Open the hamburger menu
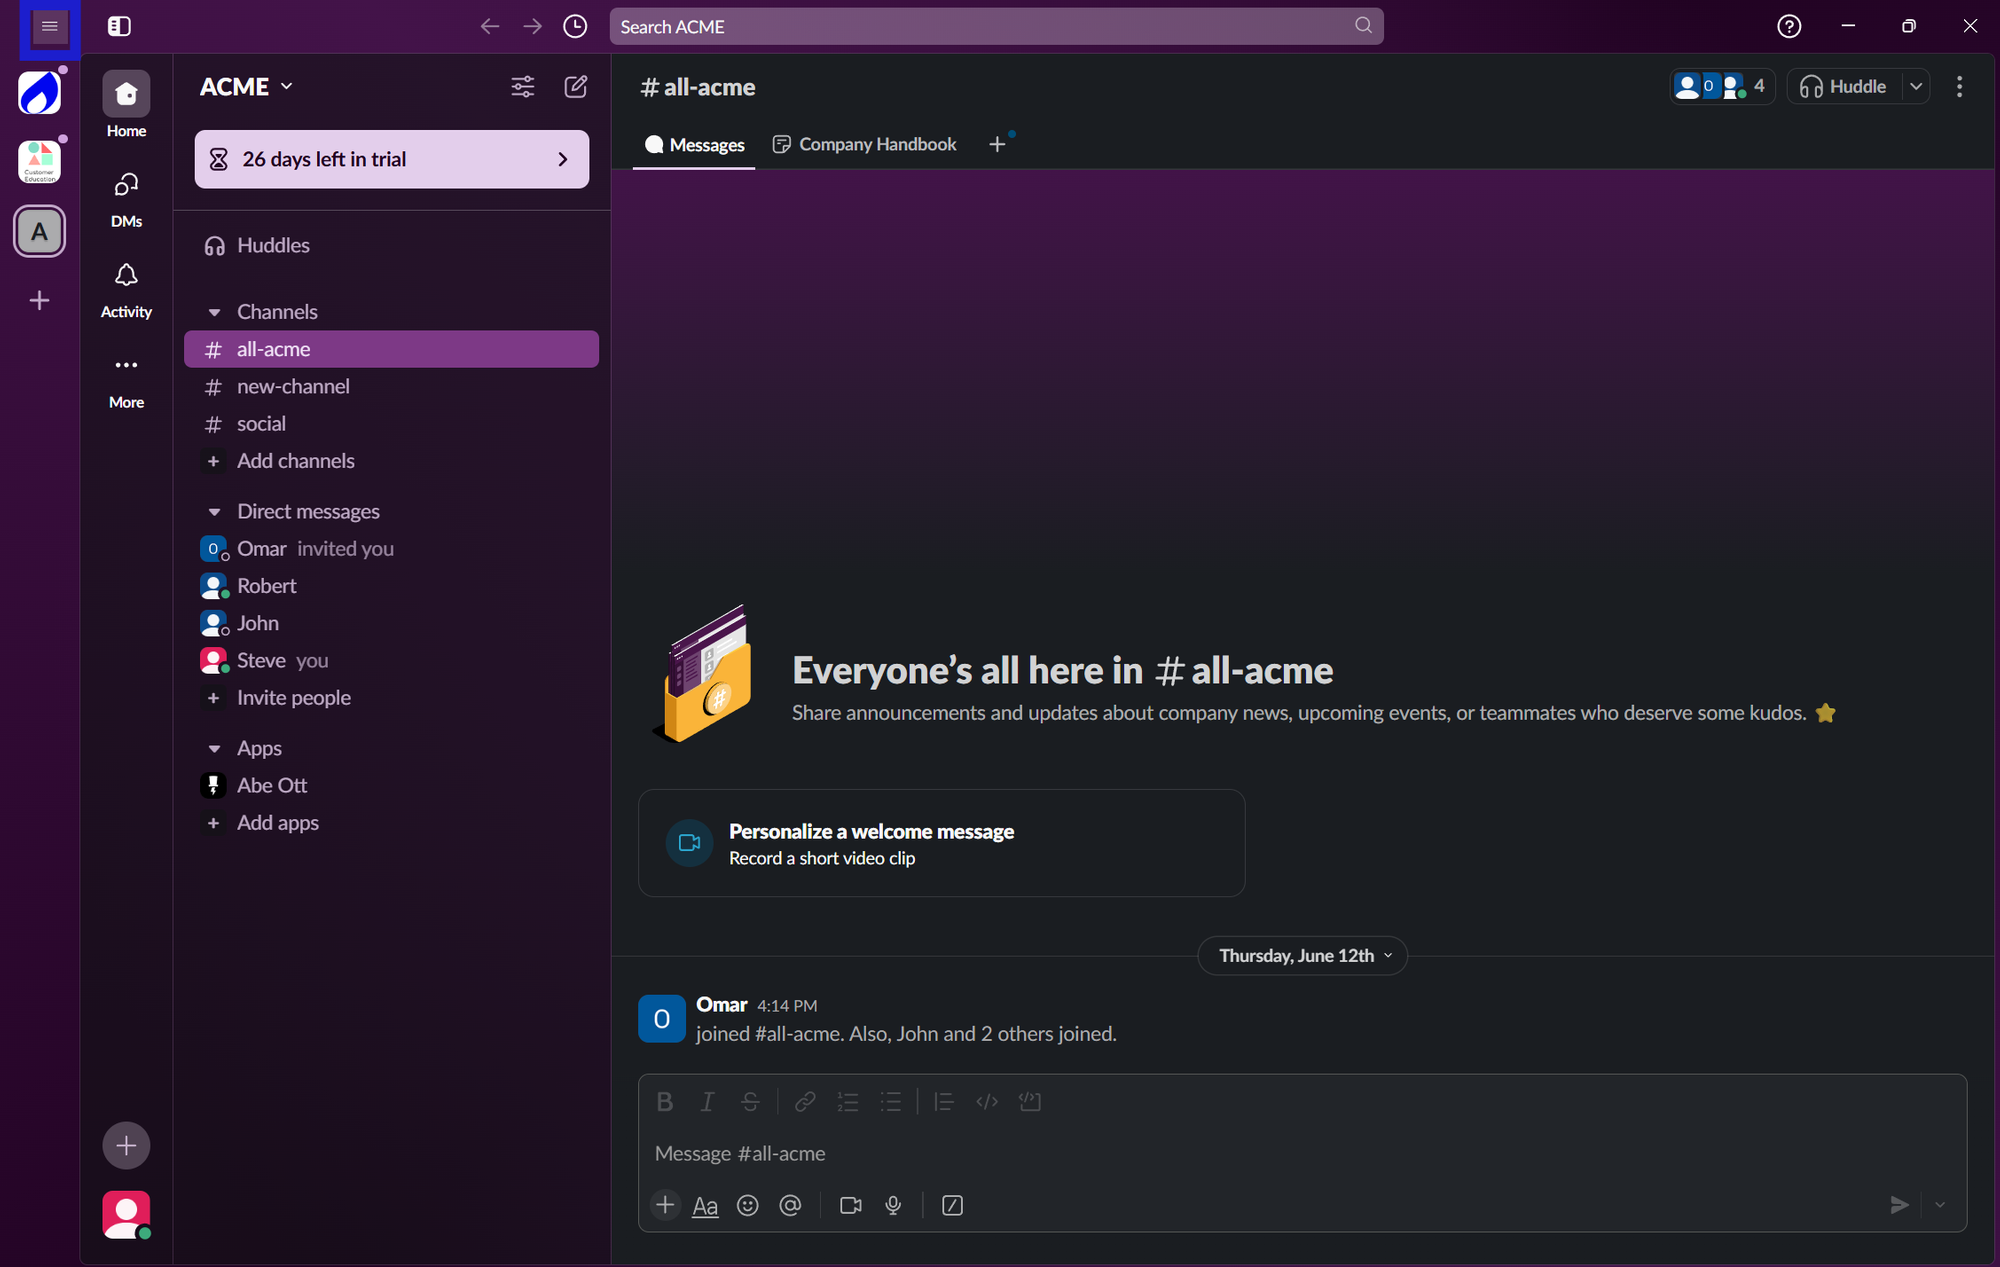This screenshot has height=1267, width=2000. [x=49, y=27]
